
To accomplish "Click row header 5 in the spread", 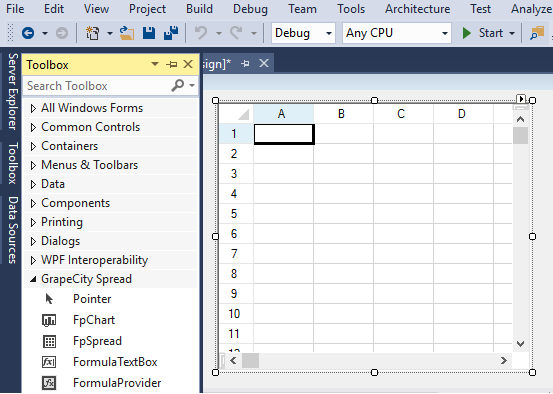I will click(236, 214).
